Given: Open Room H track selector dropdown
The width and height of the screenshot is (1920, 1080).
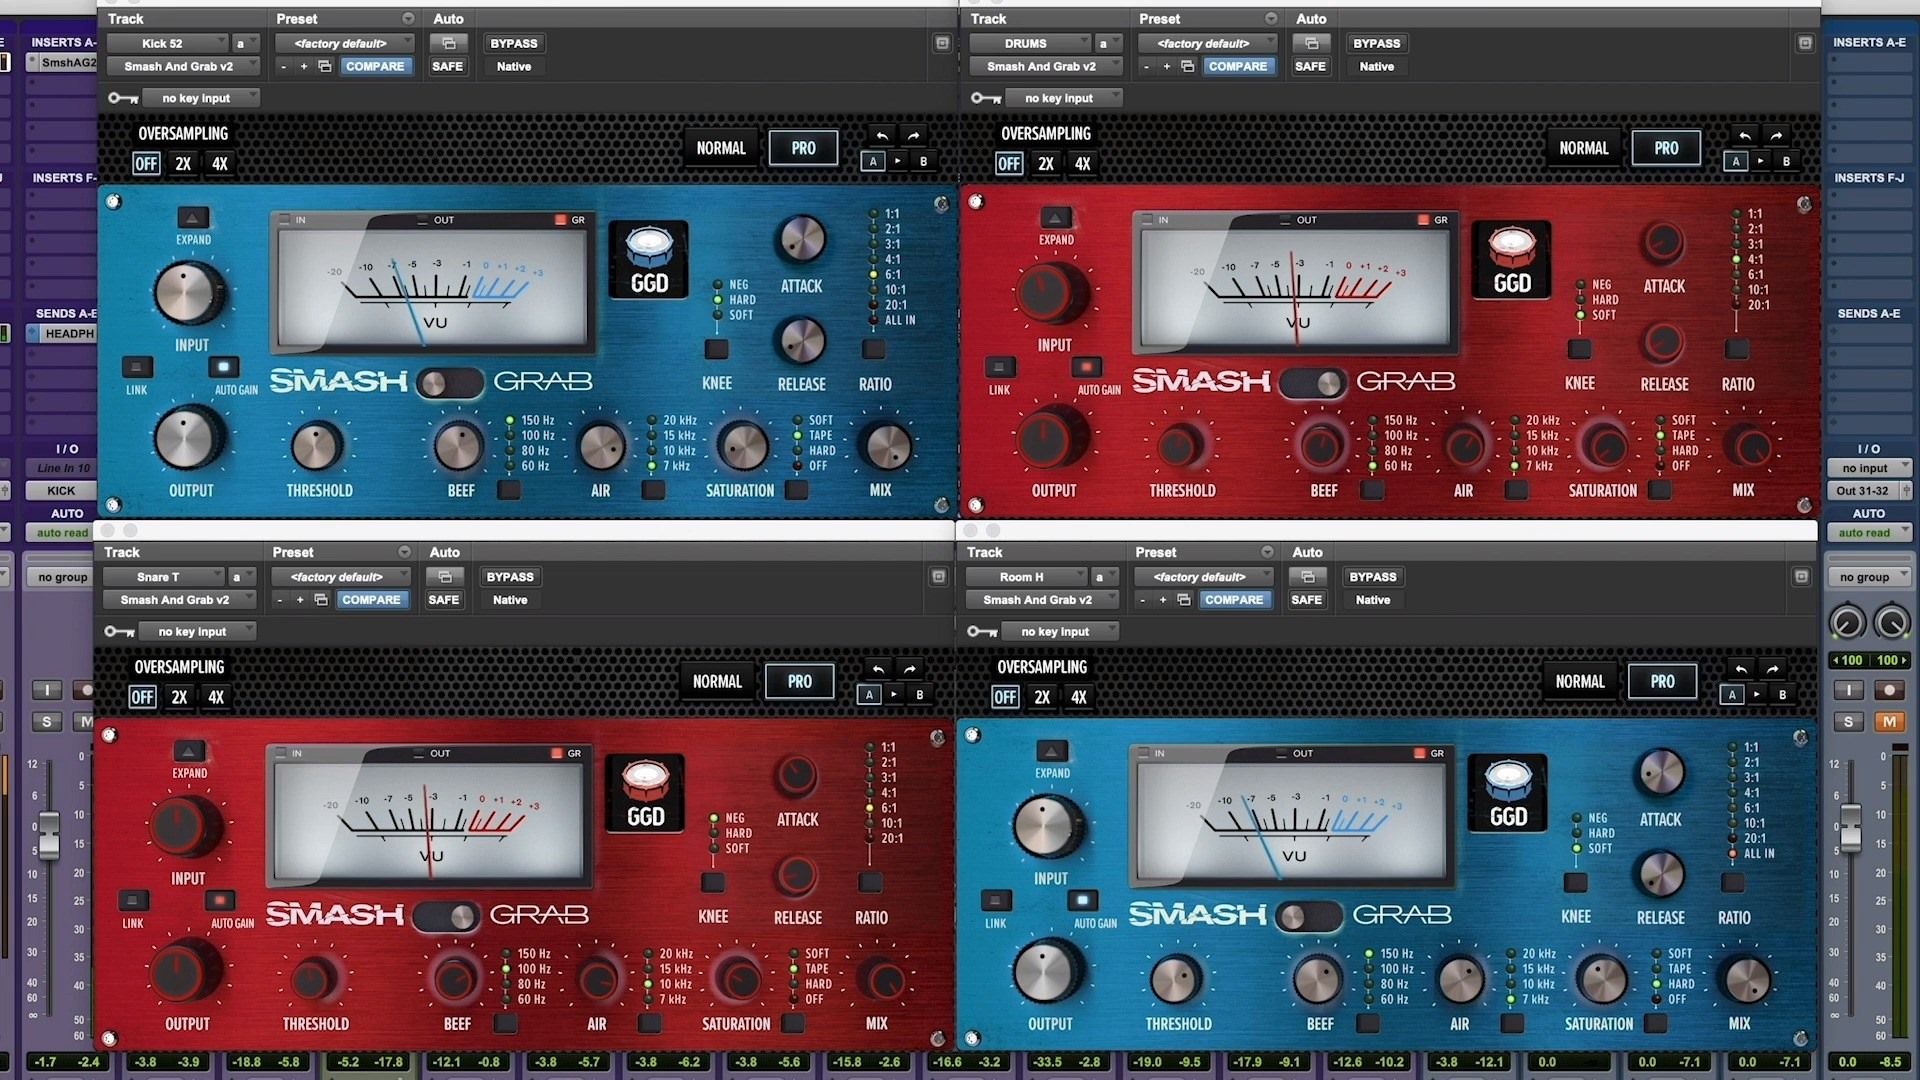Looking at the screenshot, I should (1026, 577).
